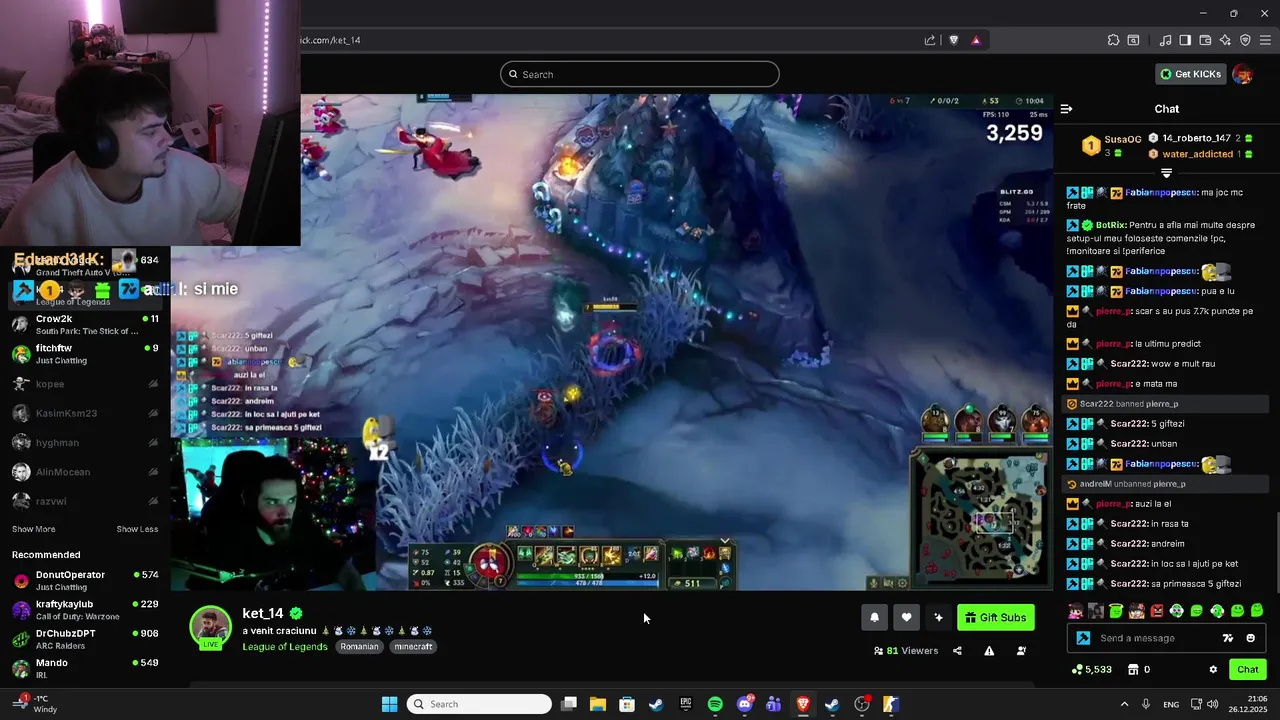Open emote picker smiley icon
The height and width of the screenshot is (720, 1280).
pyautogui.click(x=1250, y=638)
